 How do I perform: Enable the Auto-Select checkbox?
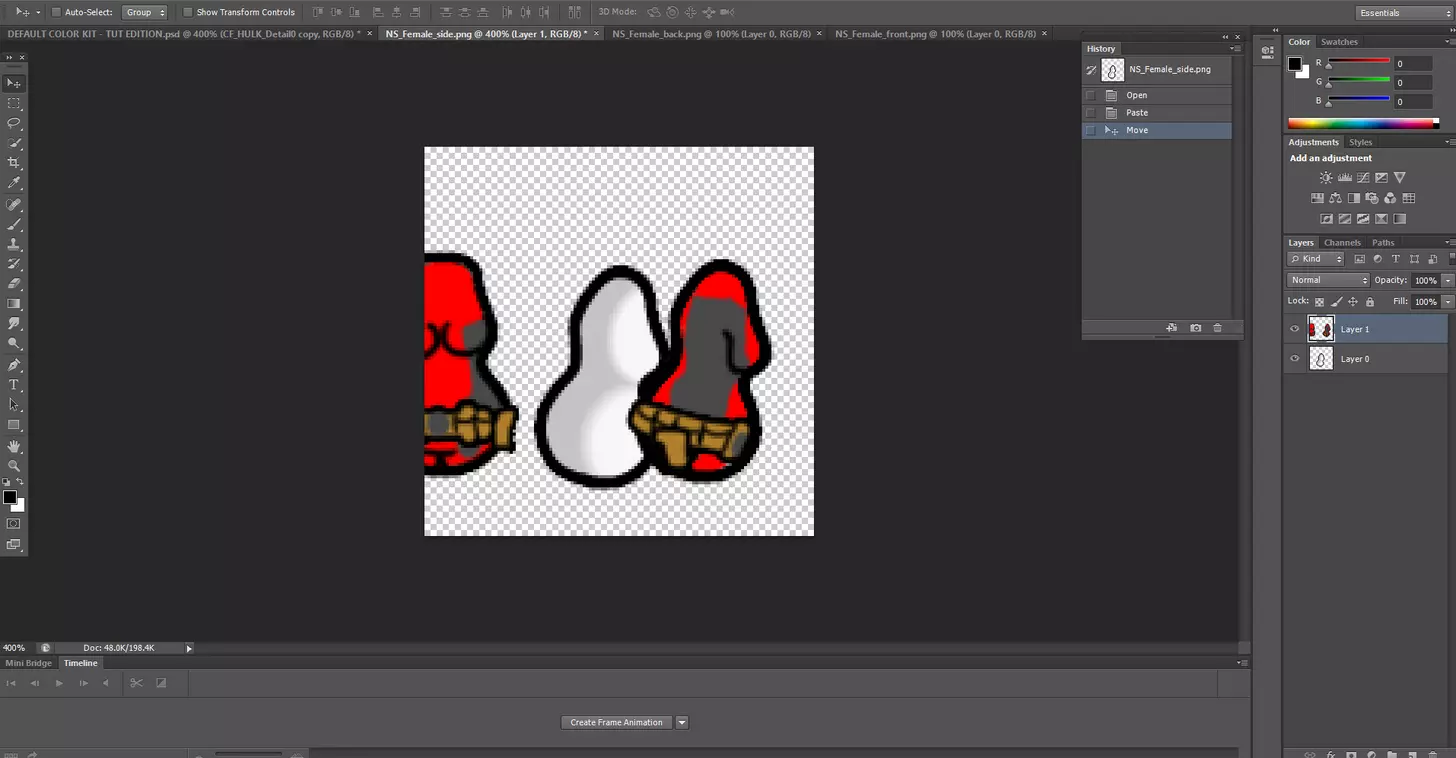[56, 12]
